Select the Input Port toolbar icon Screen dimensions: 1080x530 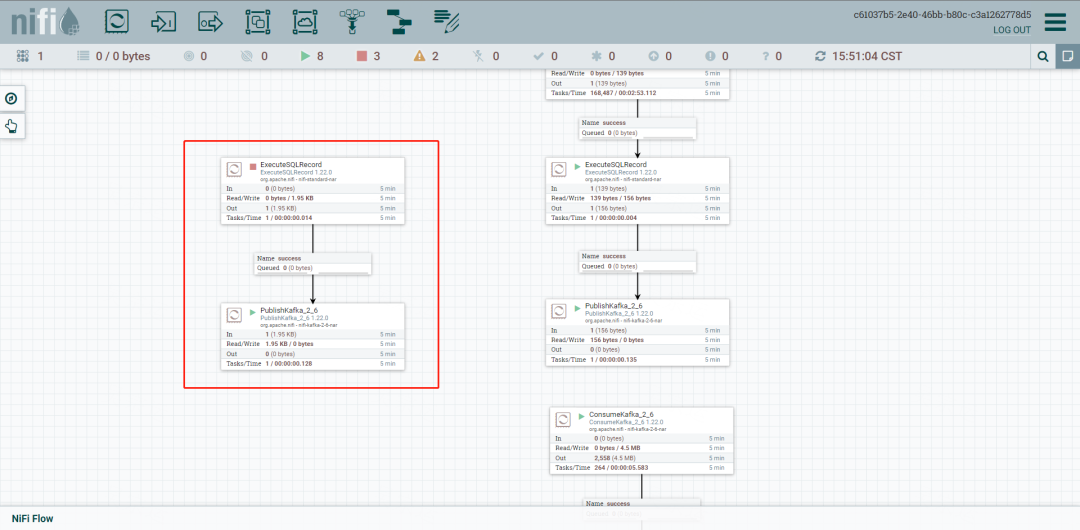(x=163, y=22)
